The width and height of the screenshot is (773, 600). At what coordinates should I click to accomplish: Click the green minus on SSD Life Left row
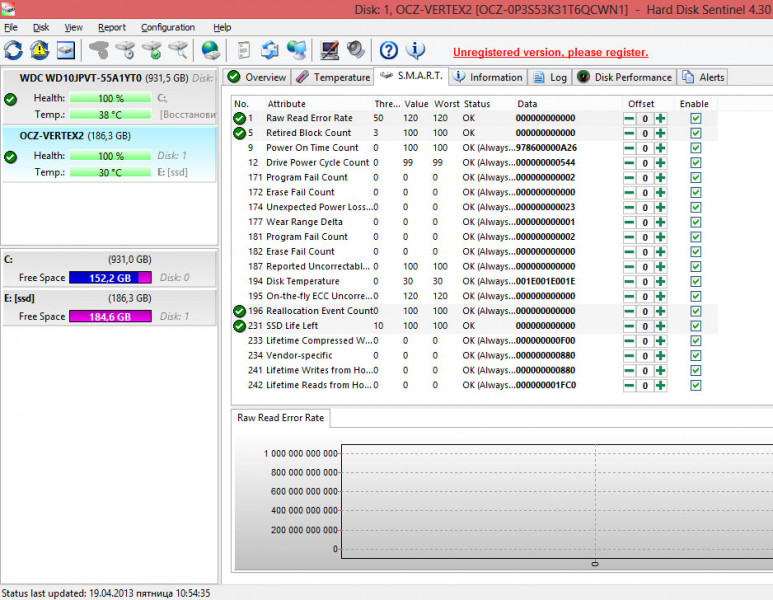(629, 326)
